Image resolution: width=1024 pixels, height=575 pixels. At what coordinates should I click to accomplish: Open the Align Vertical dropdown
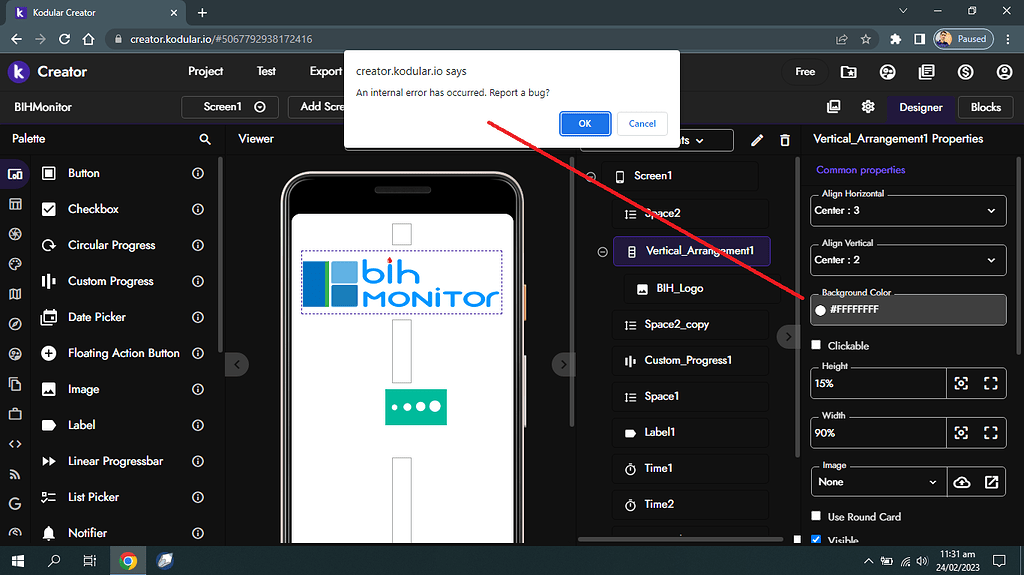click(x=908, y=260)
